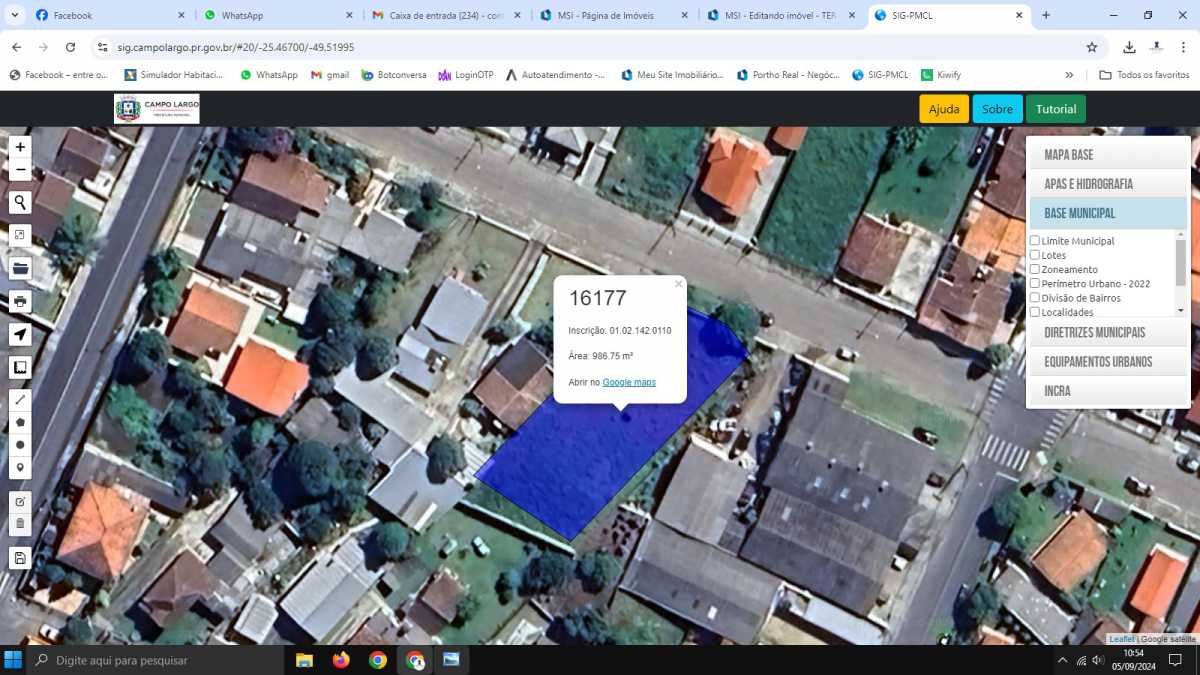
Task: Activate the edit layers tool
Action: 20,501
